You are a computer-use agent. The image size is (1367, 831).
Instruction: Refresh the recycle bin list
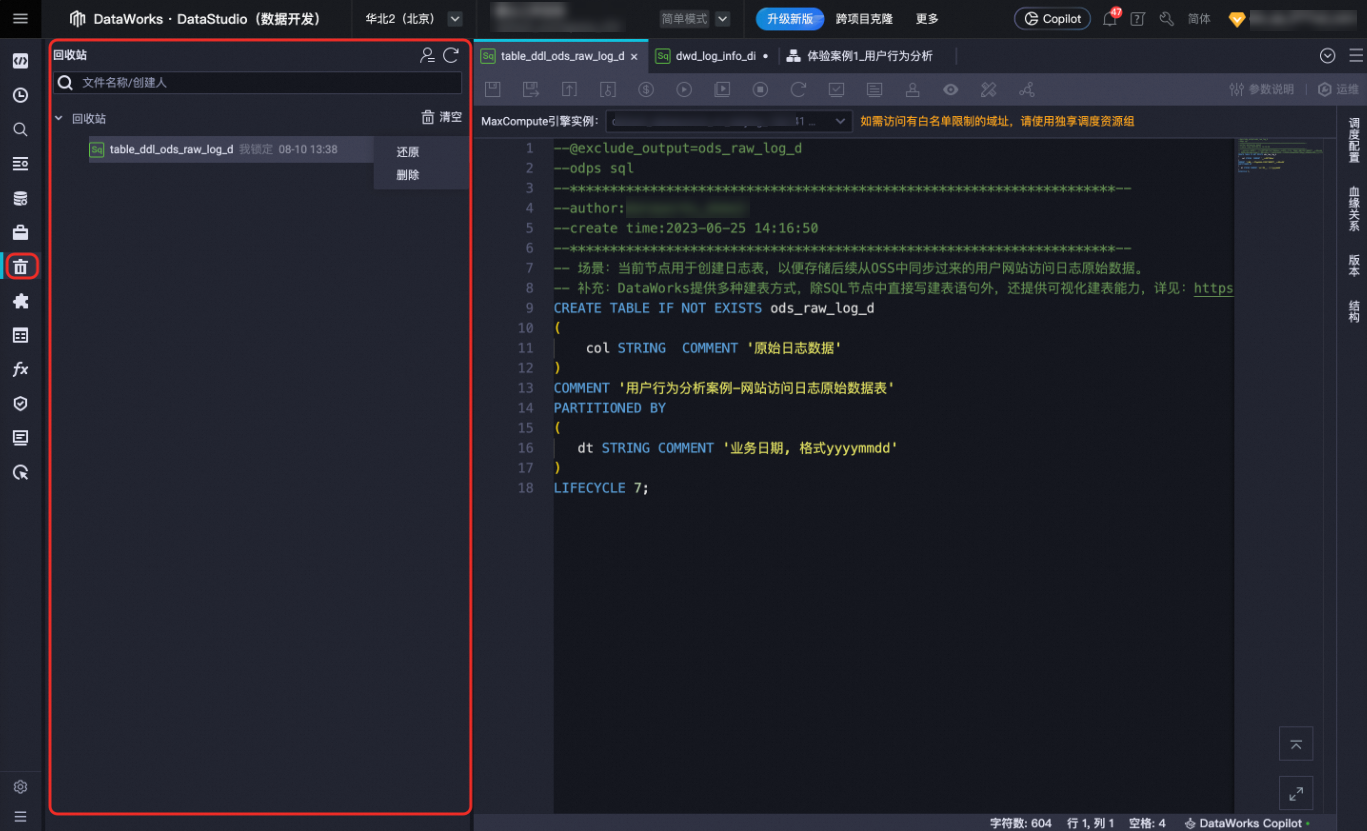pyautogui.click(x=451, y=55)
